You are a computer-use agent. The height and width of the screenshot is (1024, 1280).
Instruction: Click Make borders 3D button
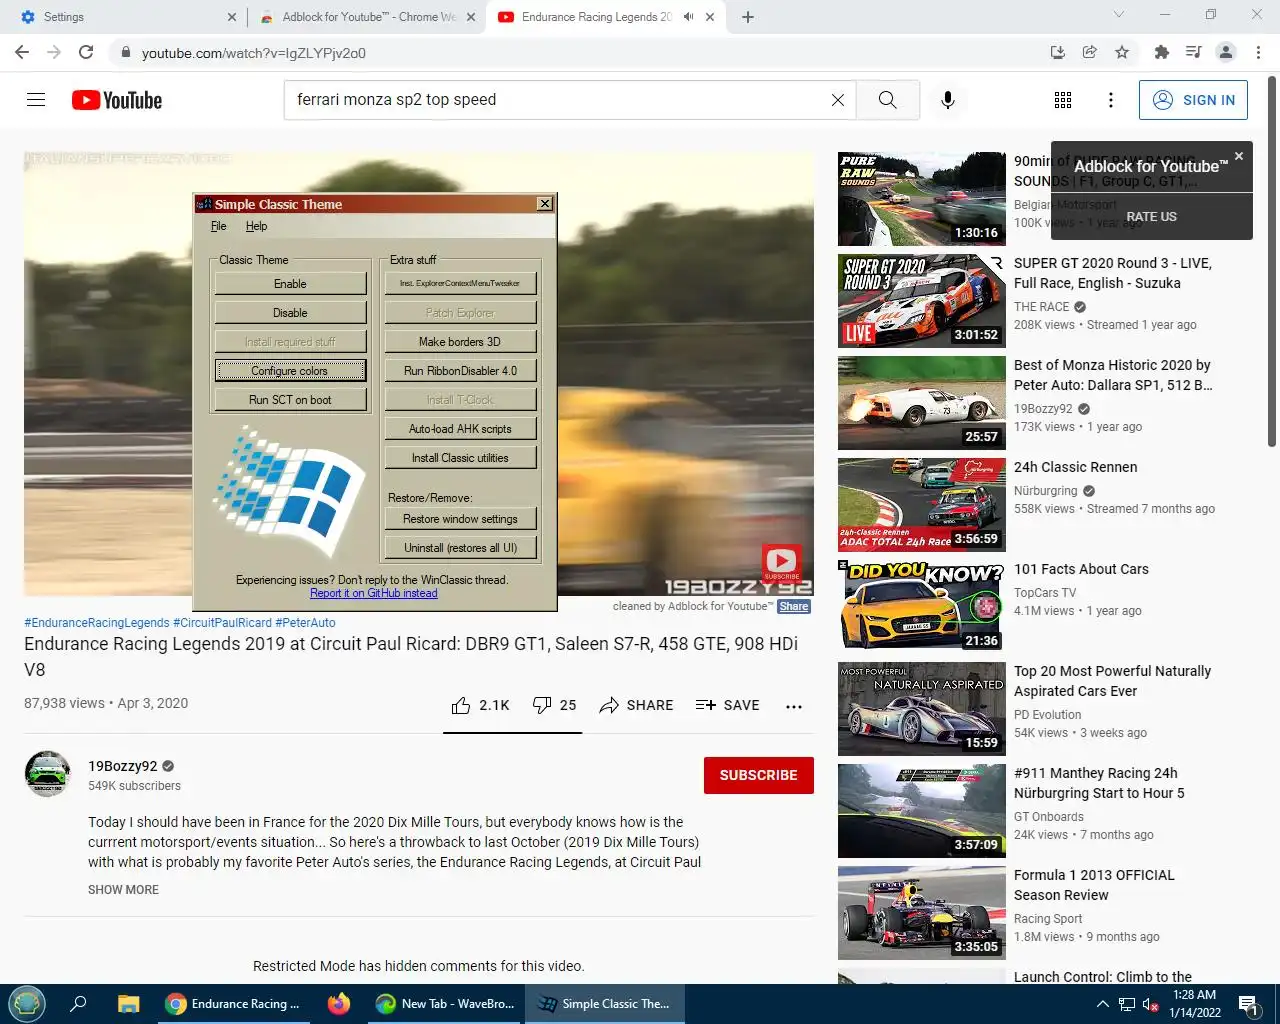point(460,342)
